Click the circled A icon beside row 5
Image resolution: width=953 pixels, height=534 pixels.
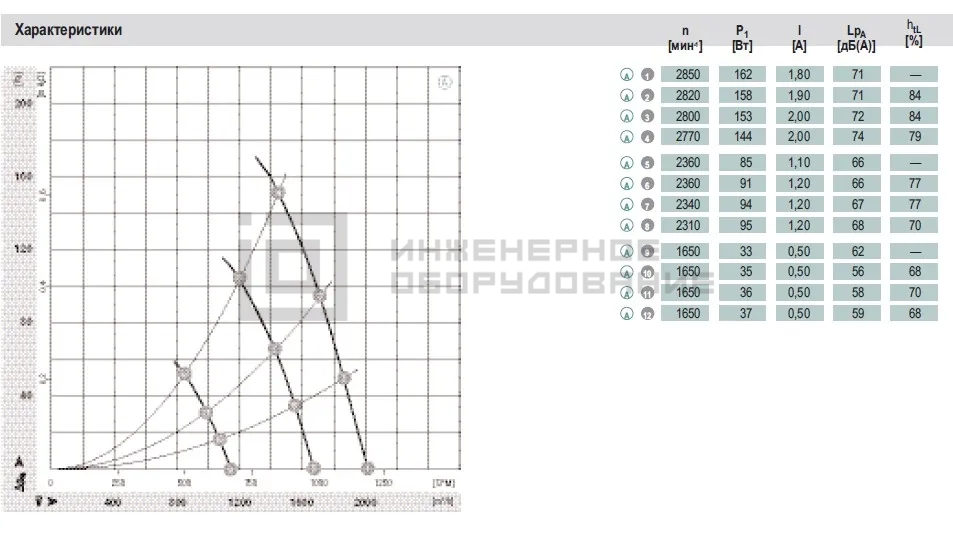coord(627,163)
